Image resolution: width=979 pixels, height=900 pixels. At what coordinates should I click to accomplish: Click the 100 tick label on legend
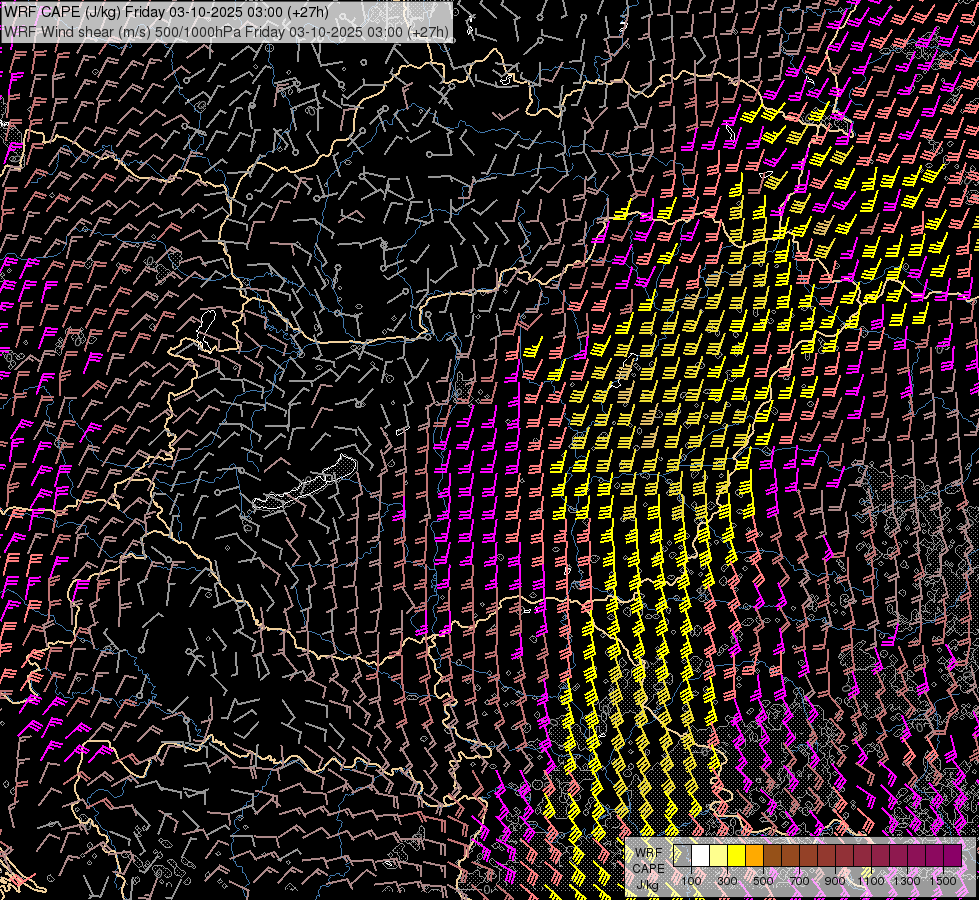(x=692, y=881)
